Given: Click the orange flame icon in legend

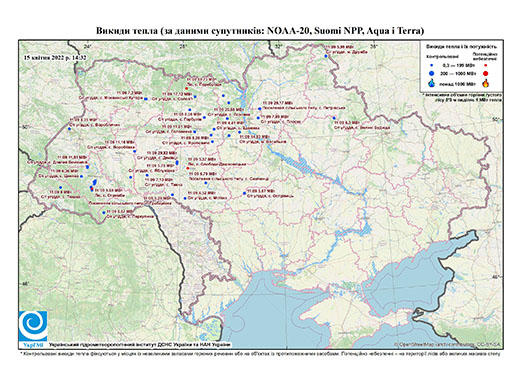Looking at the screenshot, I should point(485,83).
